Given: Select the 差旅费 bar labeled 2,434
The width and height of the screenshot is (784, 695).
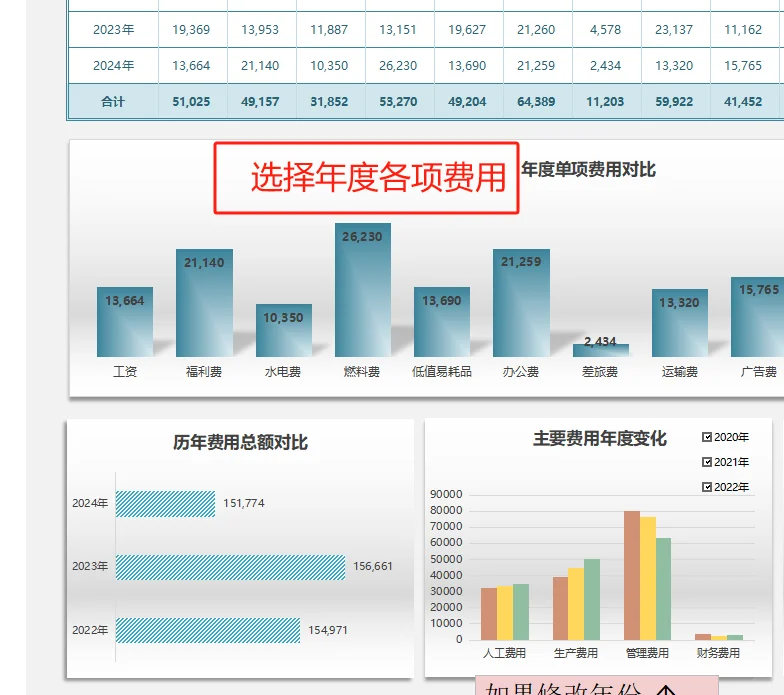Looking at the screenshot, I should (x=600, y=350).
